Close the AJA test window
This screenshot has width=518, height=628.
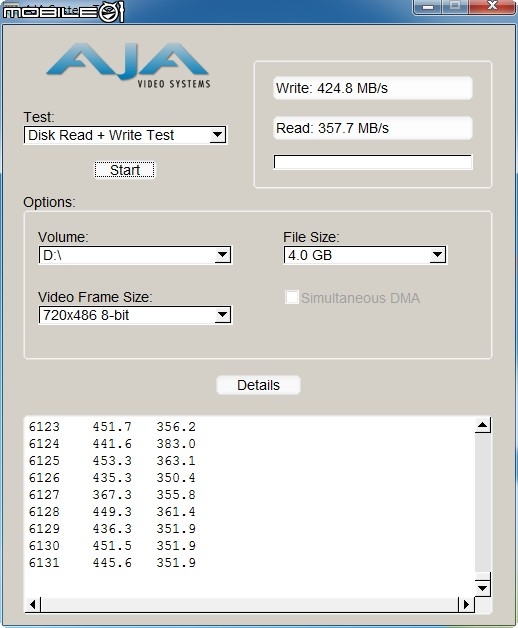click(492, 7)
